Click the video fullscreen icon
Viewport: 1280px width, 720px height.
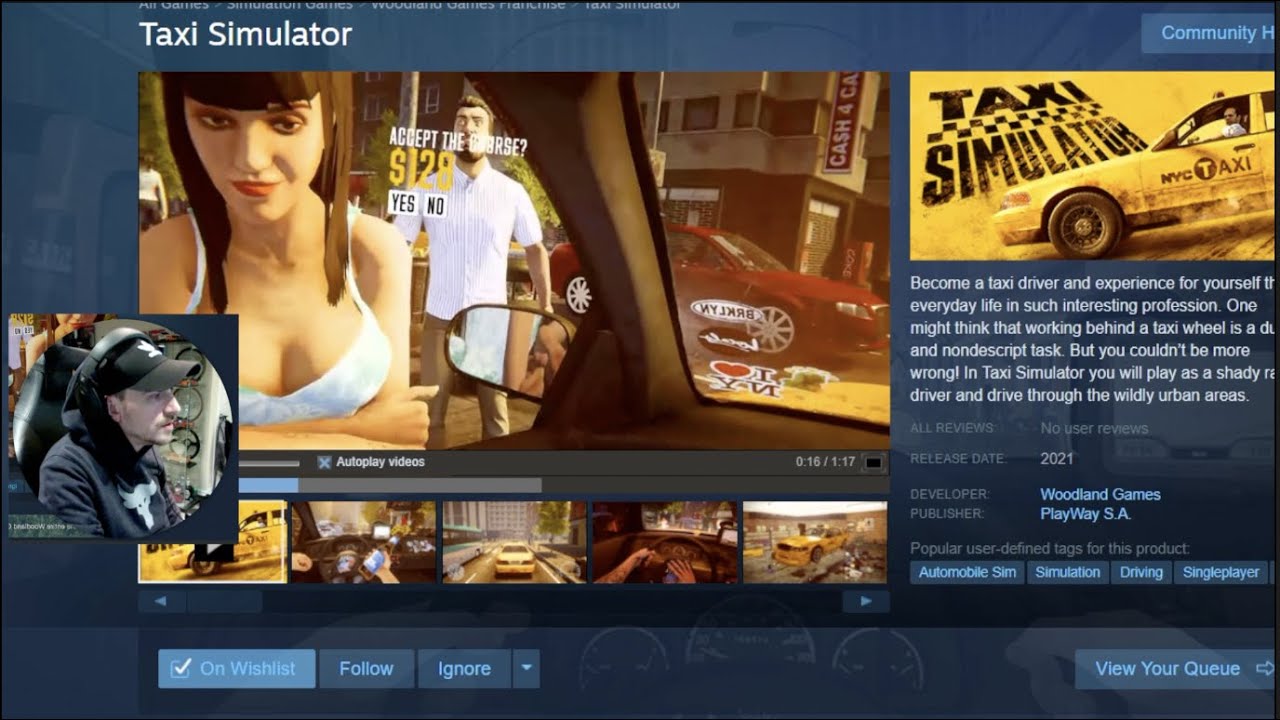(873, 463)
